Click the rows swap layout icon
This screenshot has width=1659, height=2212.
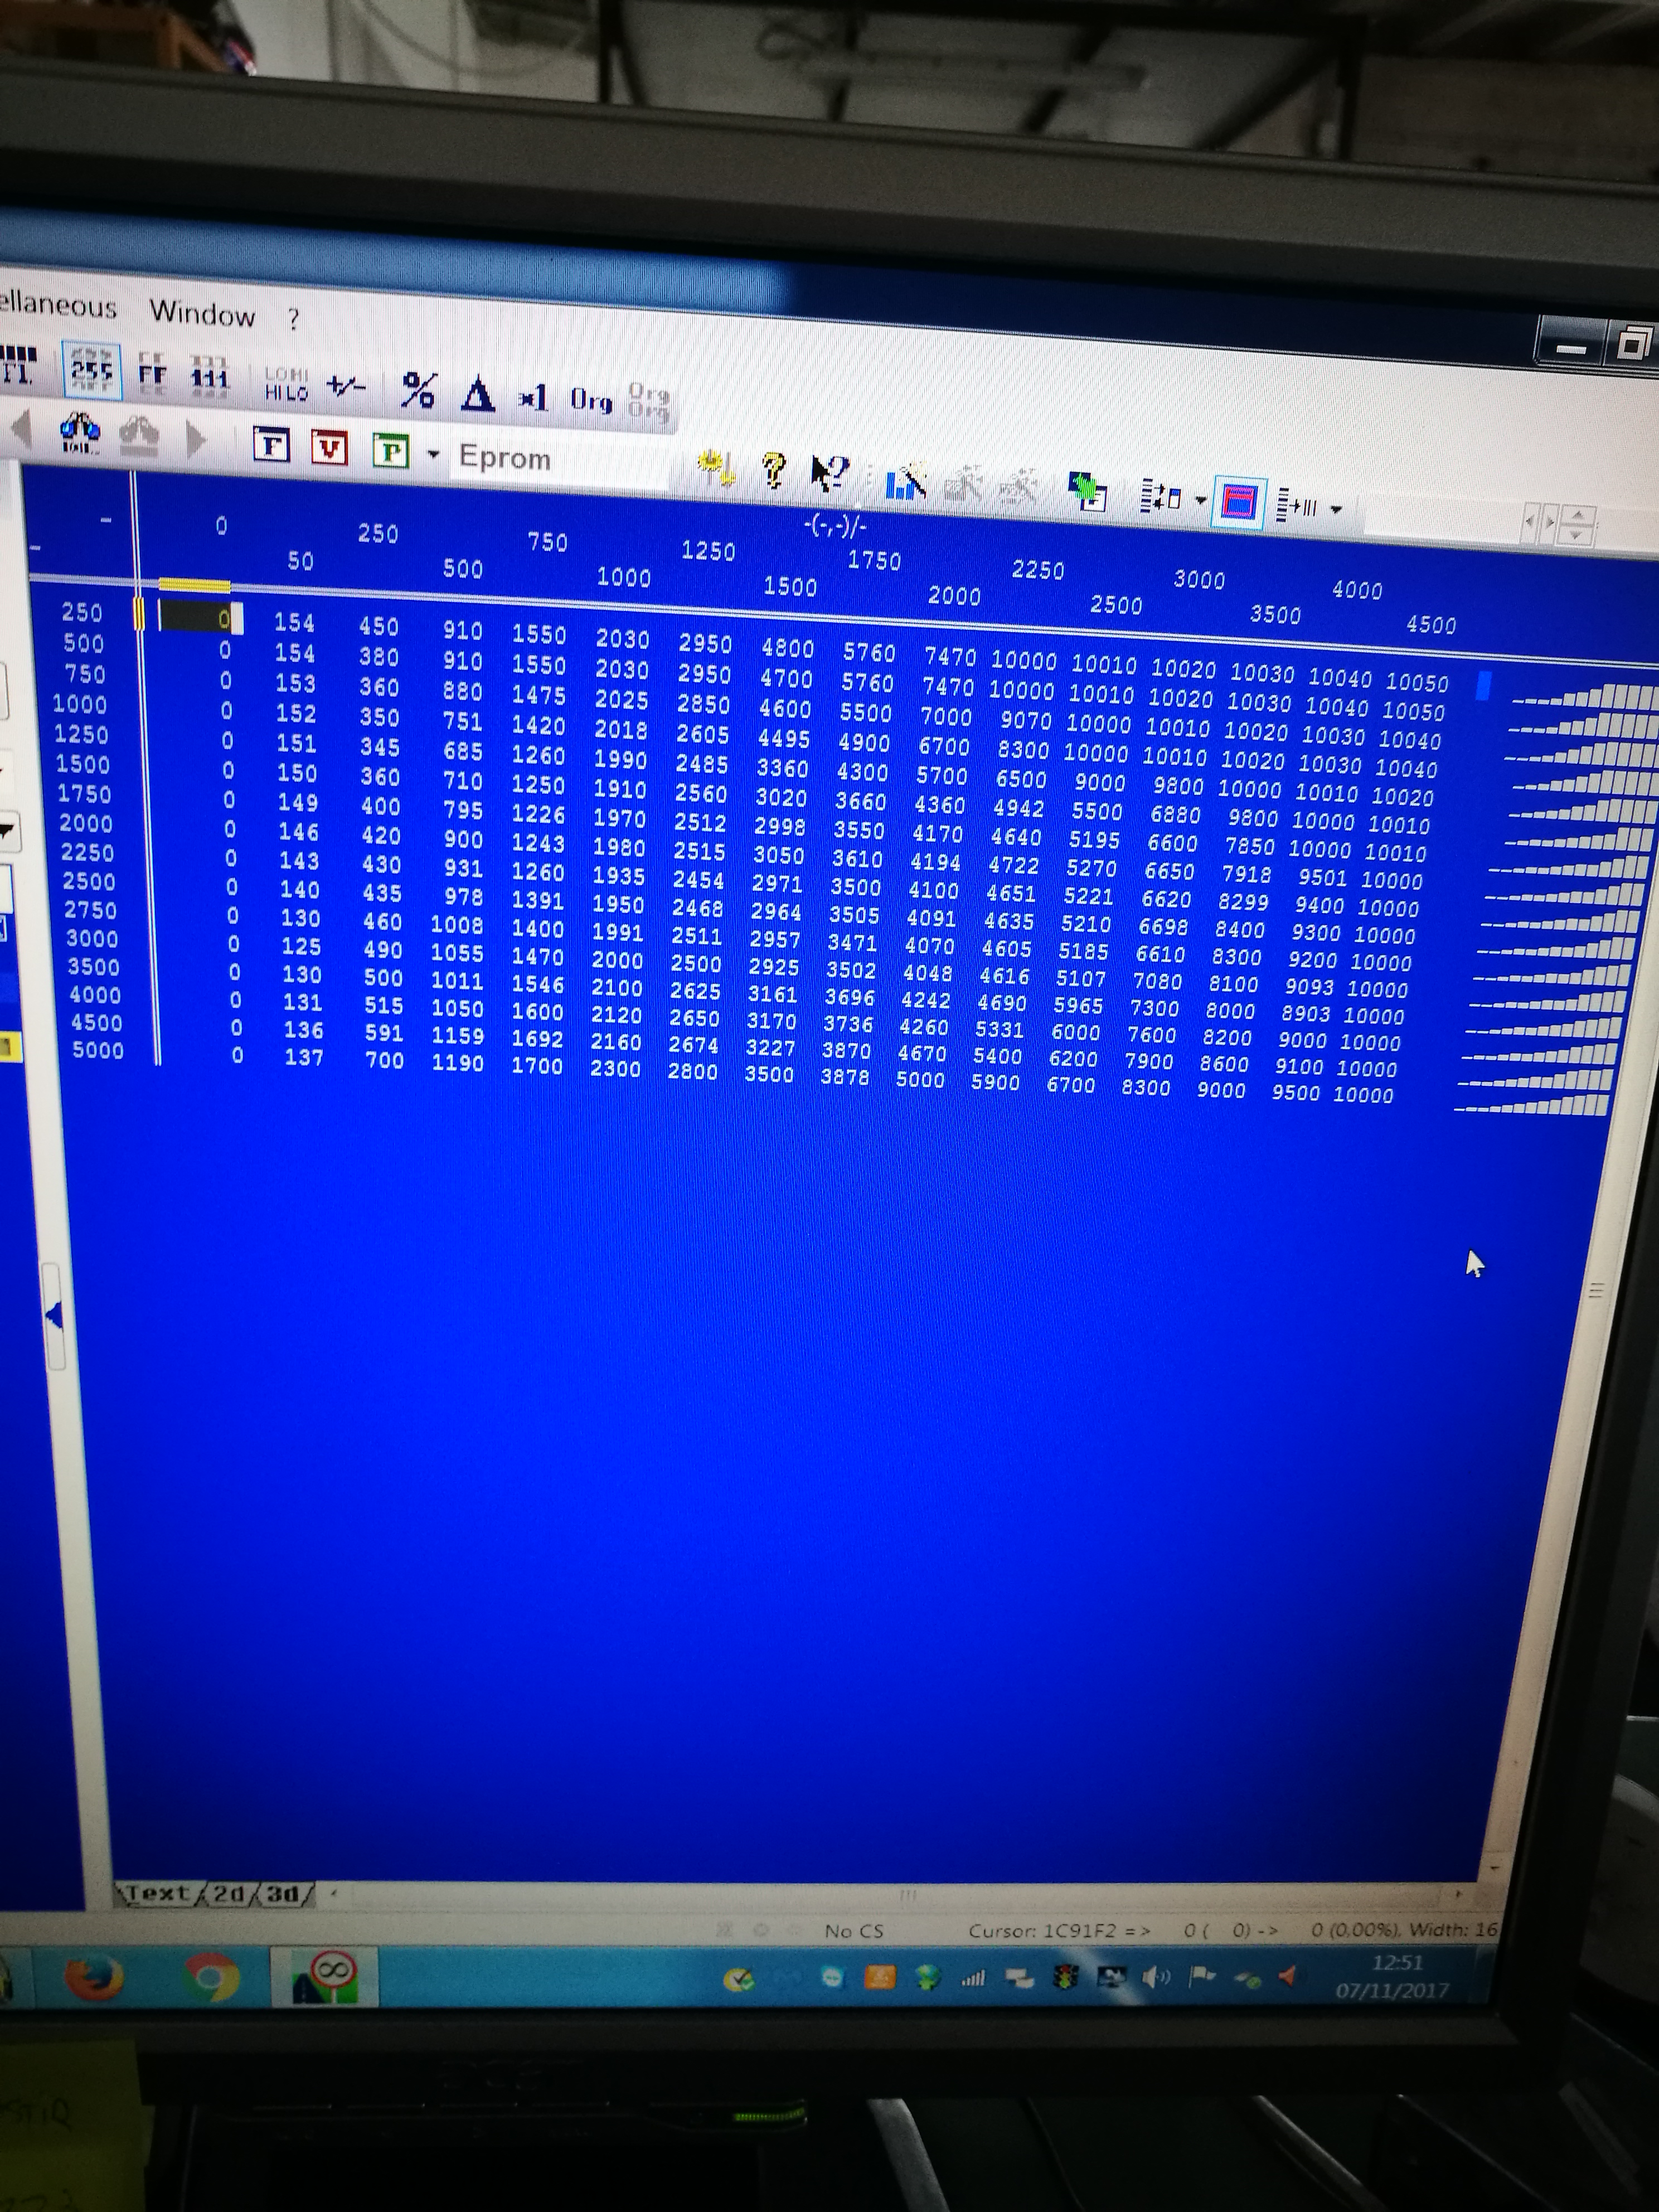tap(1162, 496)
